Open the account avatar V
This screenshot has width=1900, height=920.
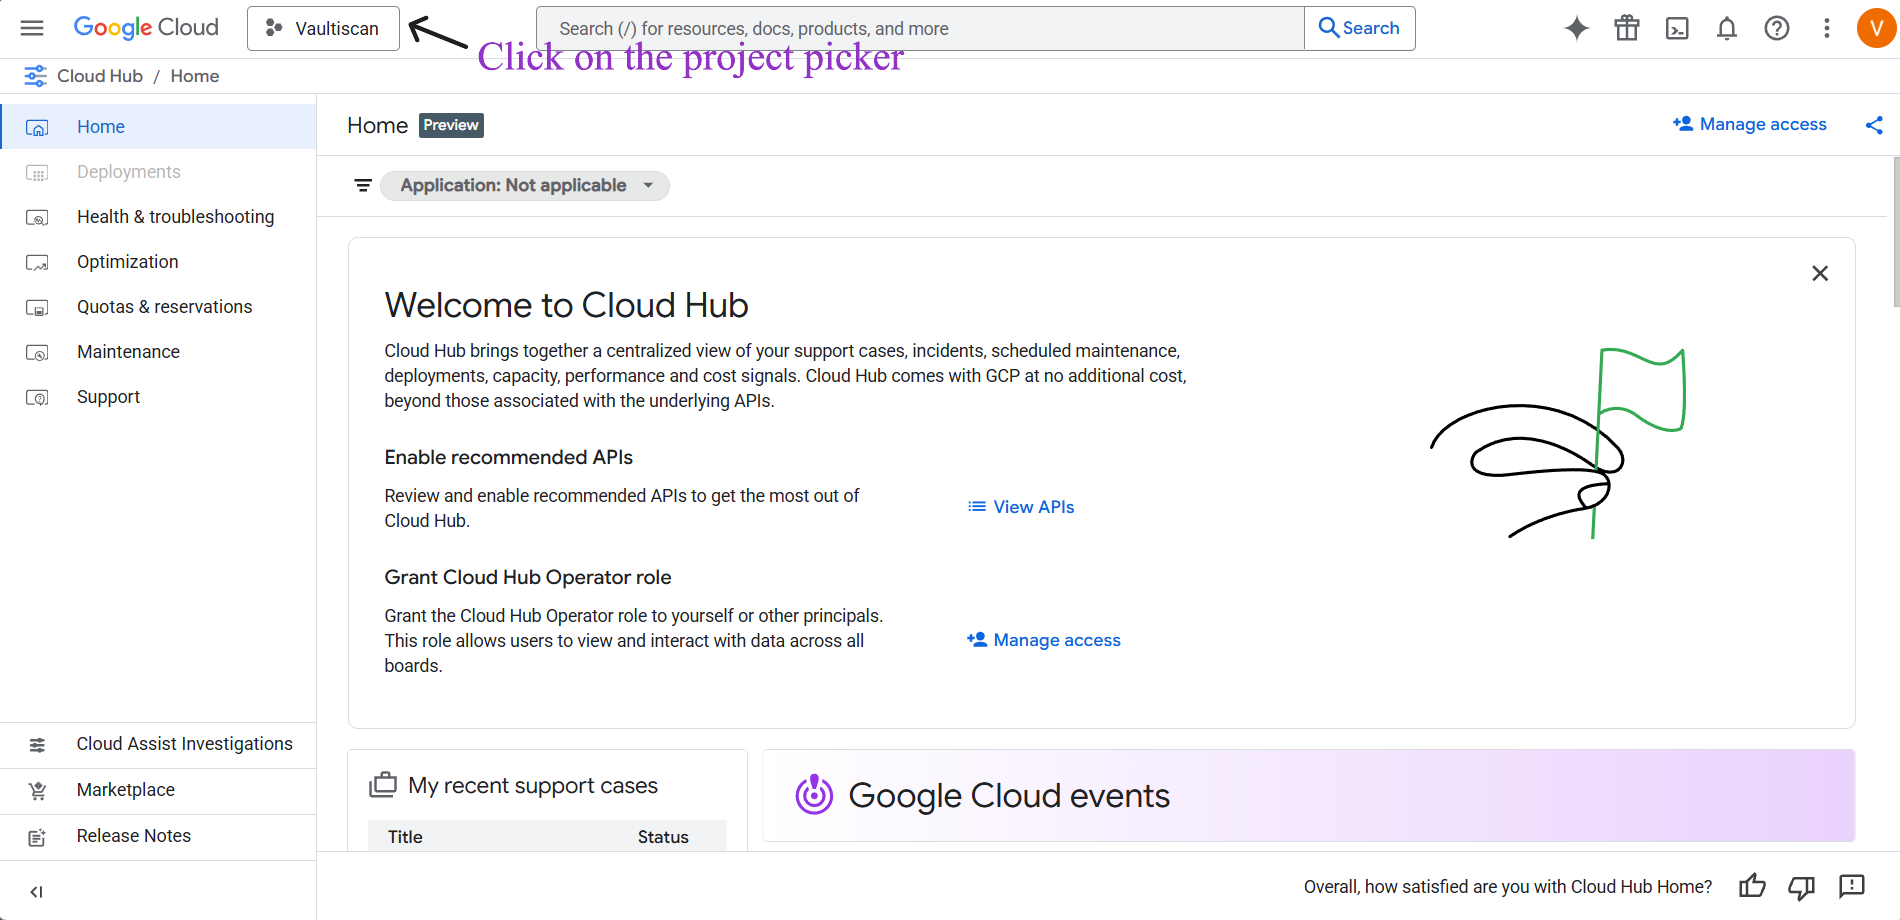tap(1876, 28)
